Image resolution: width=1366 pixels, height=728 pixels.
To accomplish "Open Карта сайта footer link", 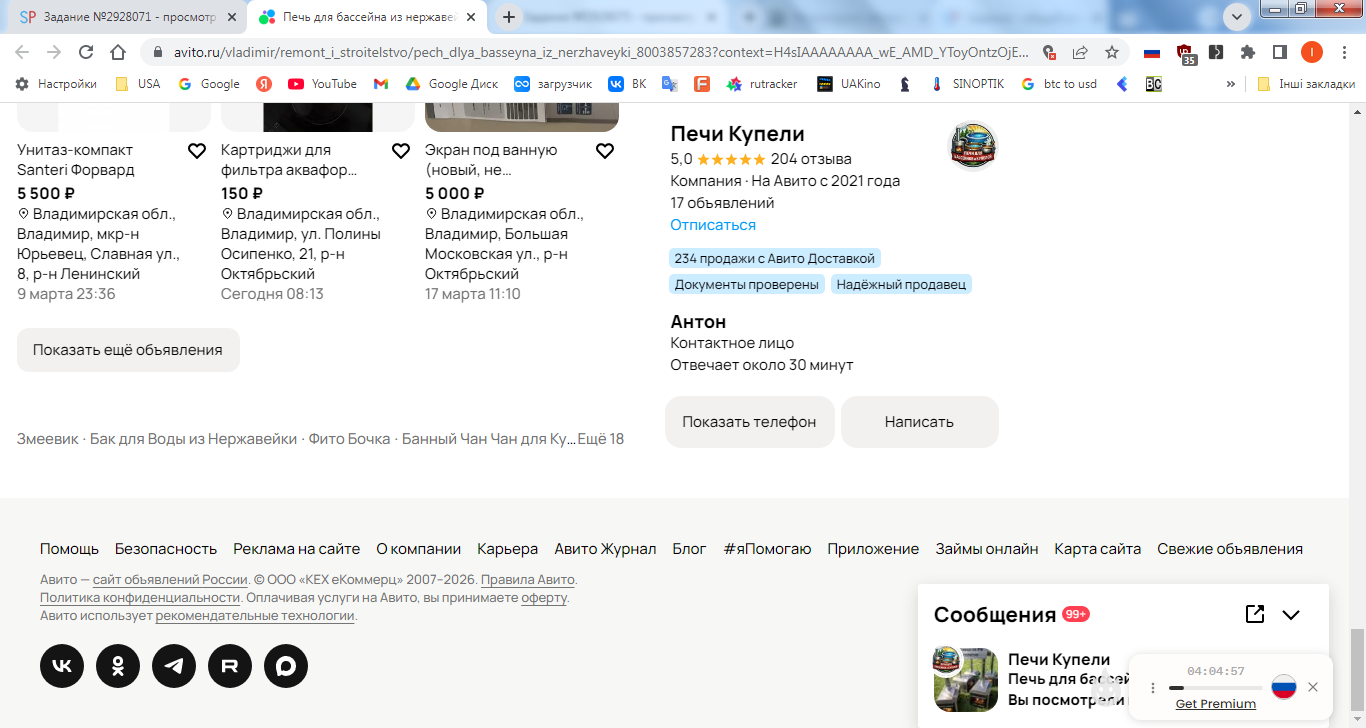I will pos(1098,549).
